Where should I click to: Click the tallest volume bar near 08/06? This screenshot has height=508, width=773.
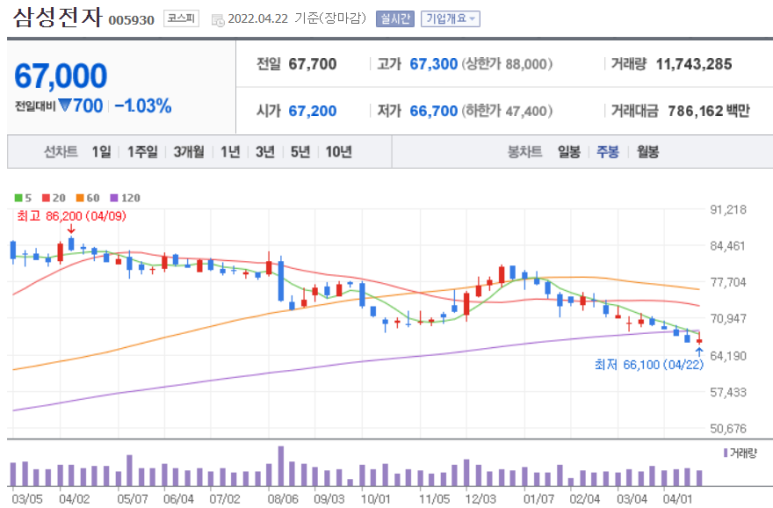coord(281,466)
